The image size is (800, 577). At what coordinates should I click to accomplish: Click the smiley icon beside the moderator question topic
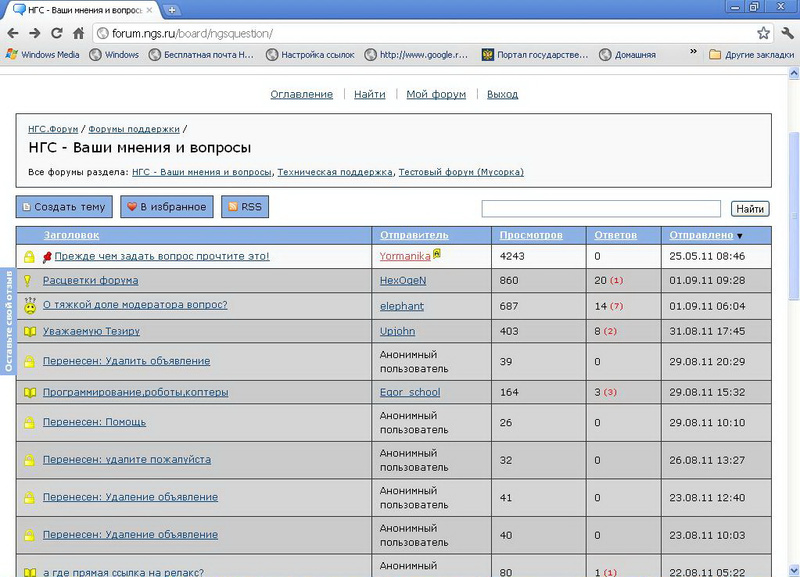tap(30, 305)
